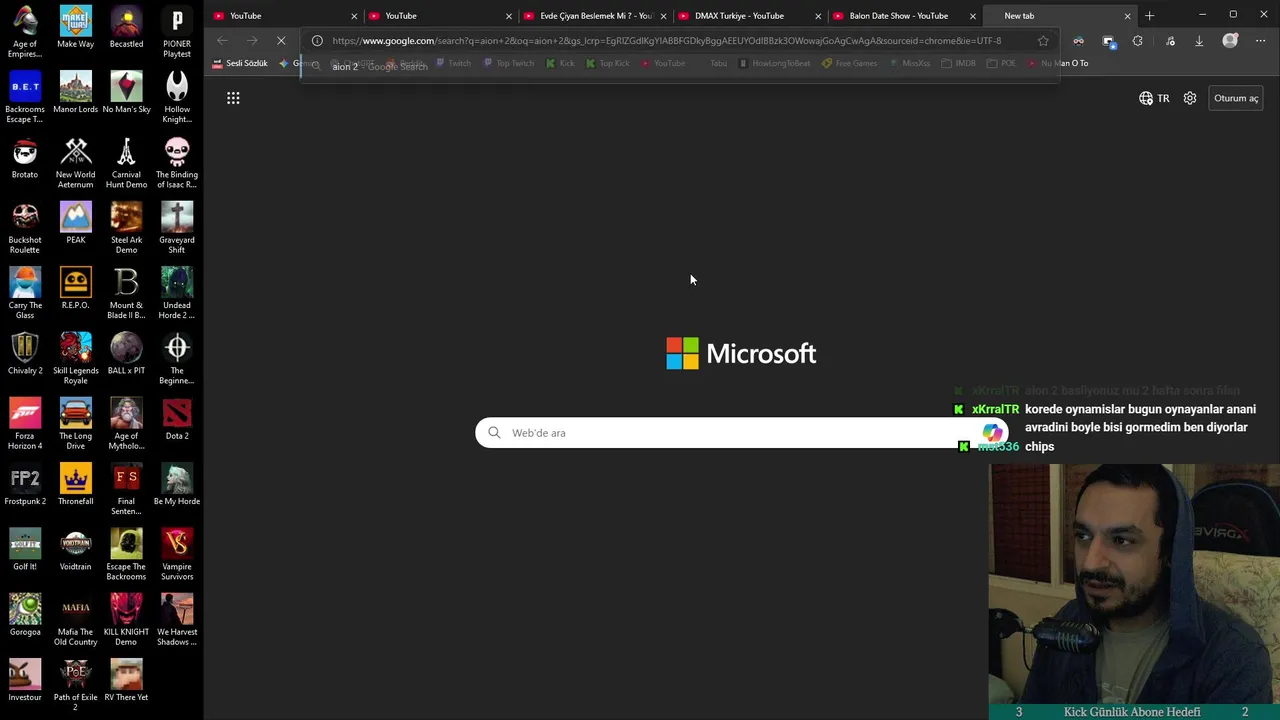The image size is (1280, 720).
Task: Select the Vampire Survivors desktop icon
Action: 177,554
